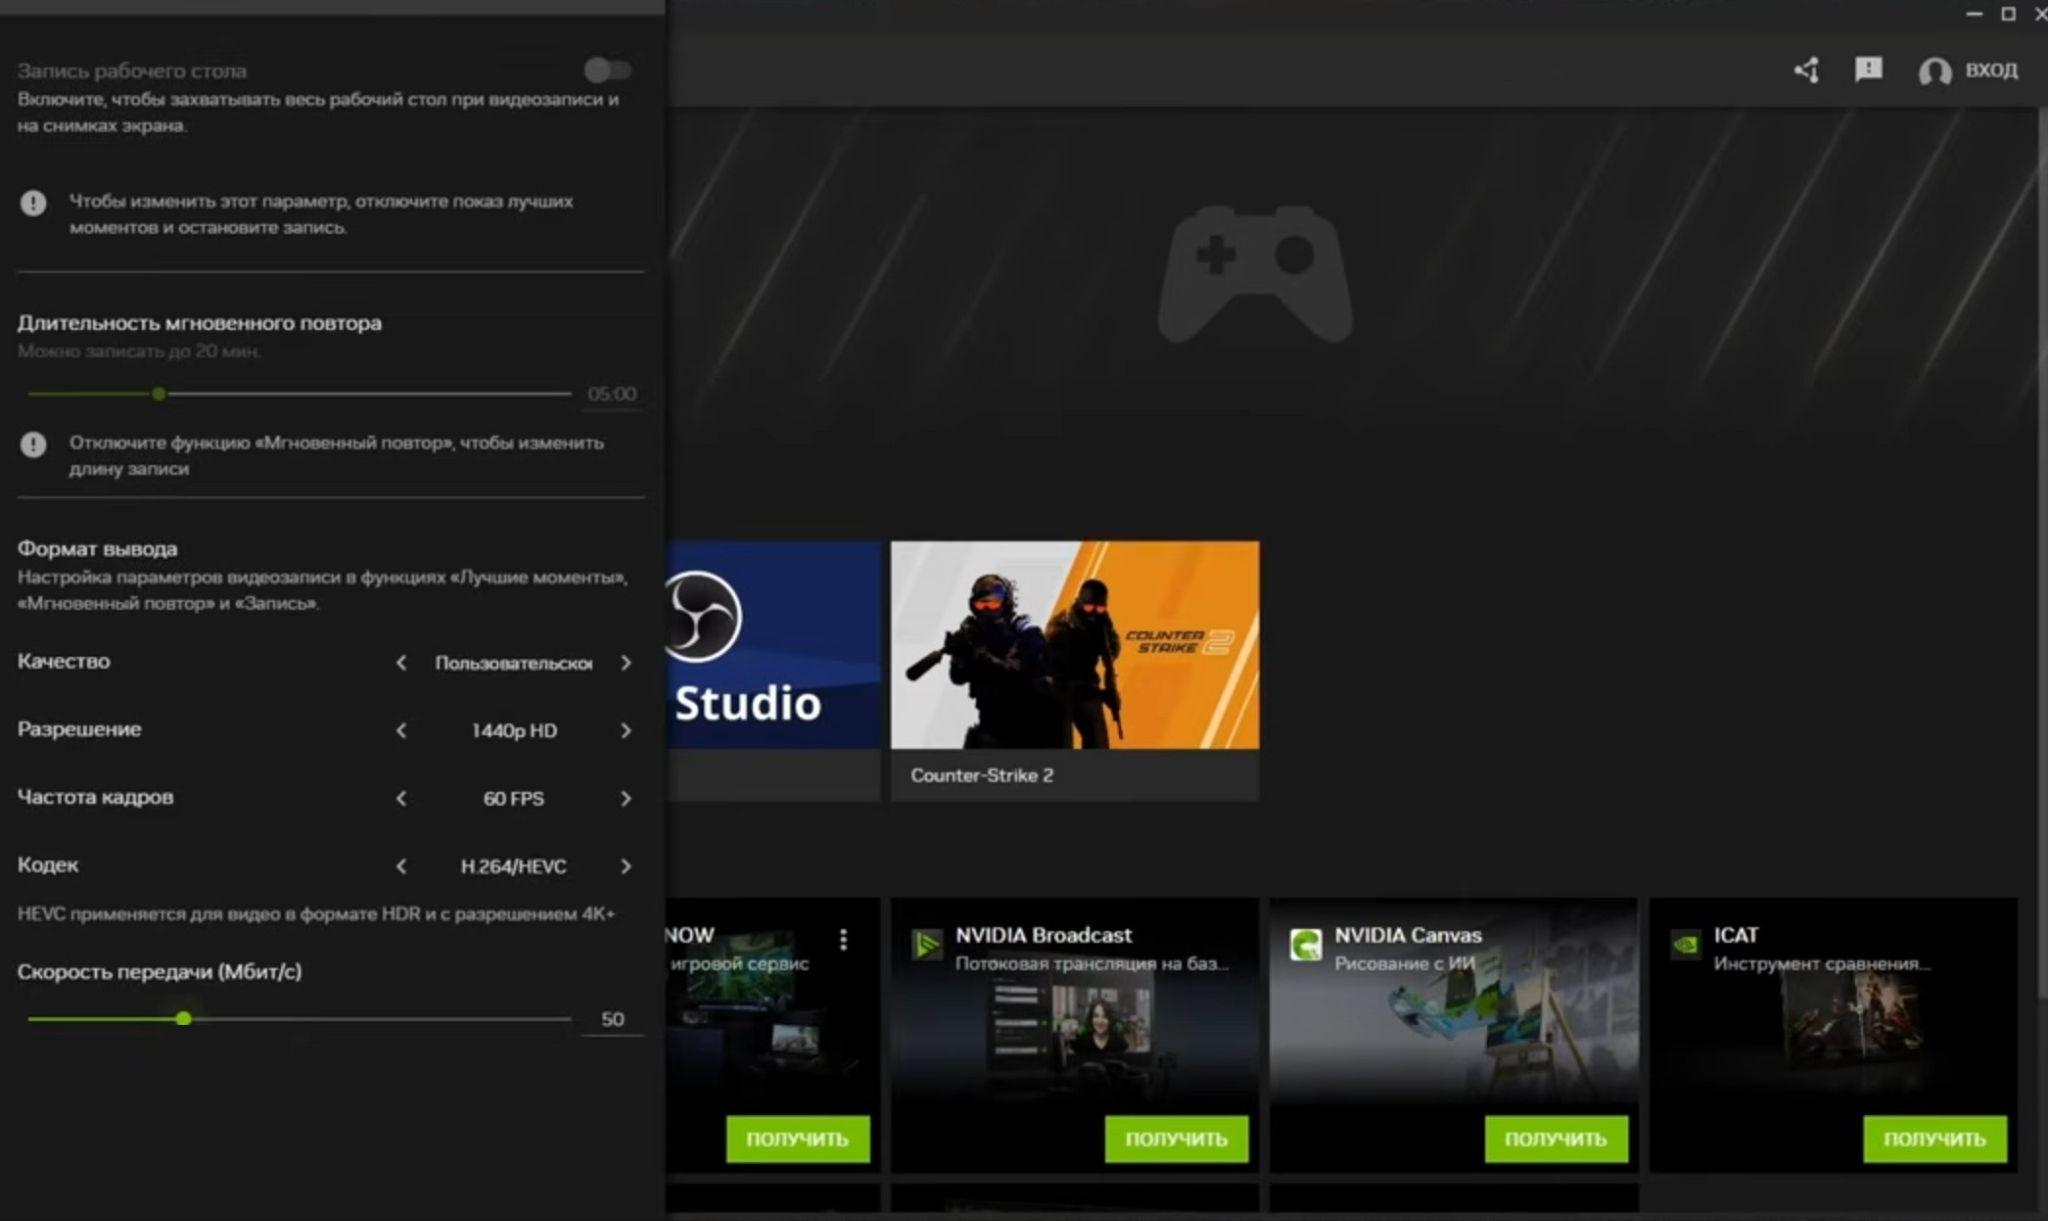Click ПОЛУЧИТЬ on the NOW card
Image resolution: width=2048 pixels, height=1221 pixels.
pyautogui.click(x=798, y=1139)
